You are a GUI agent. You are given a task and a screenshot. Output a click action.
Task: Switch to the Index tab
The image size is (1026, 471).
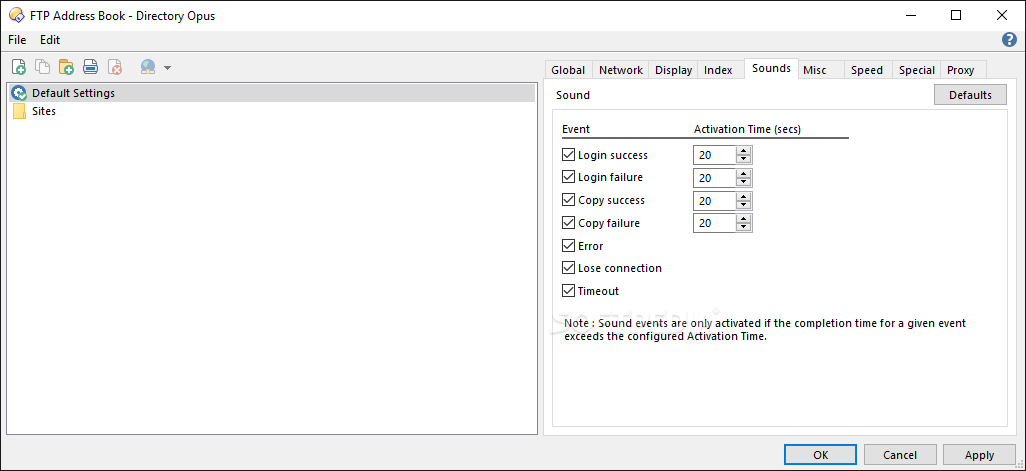[x=718, y=70]
